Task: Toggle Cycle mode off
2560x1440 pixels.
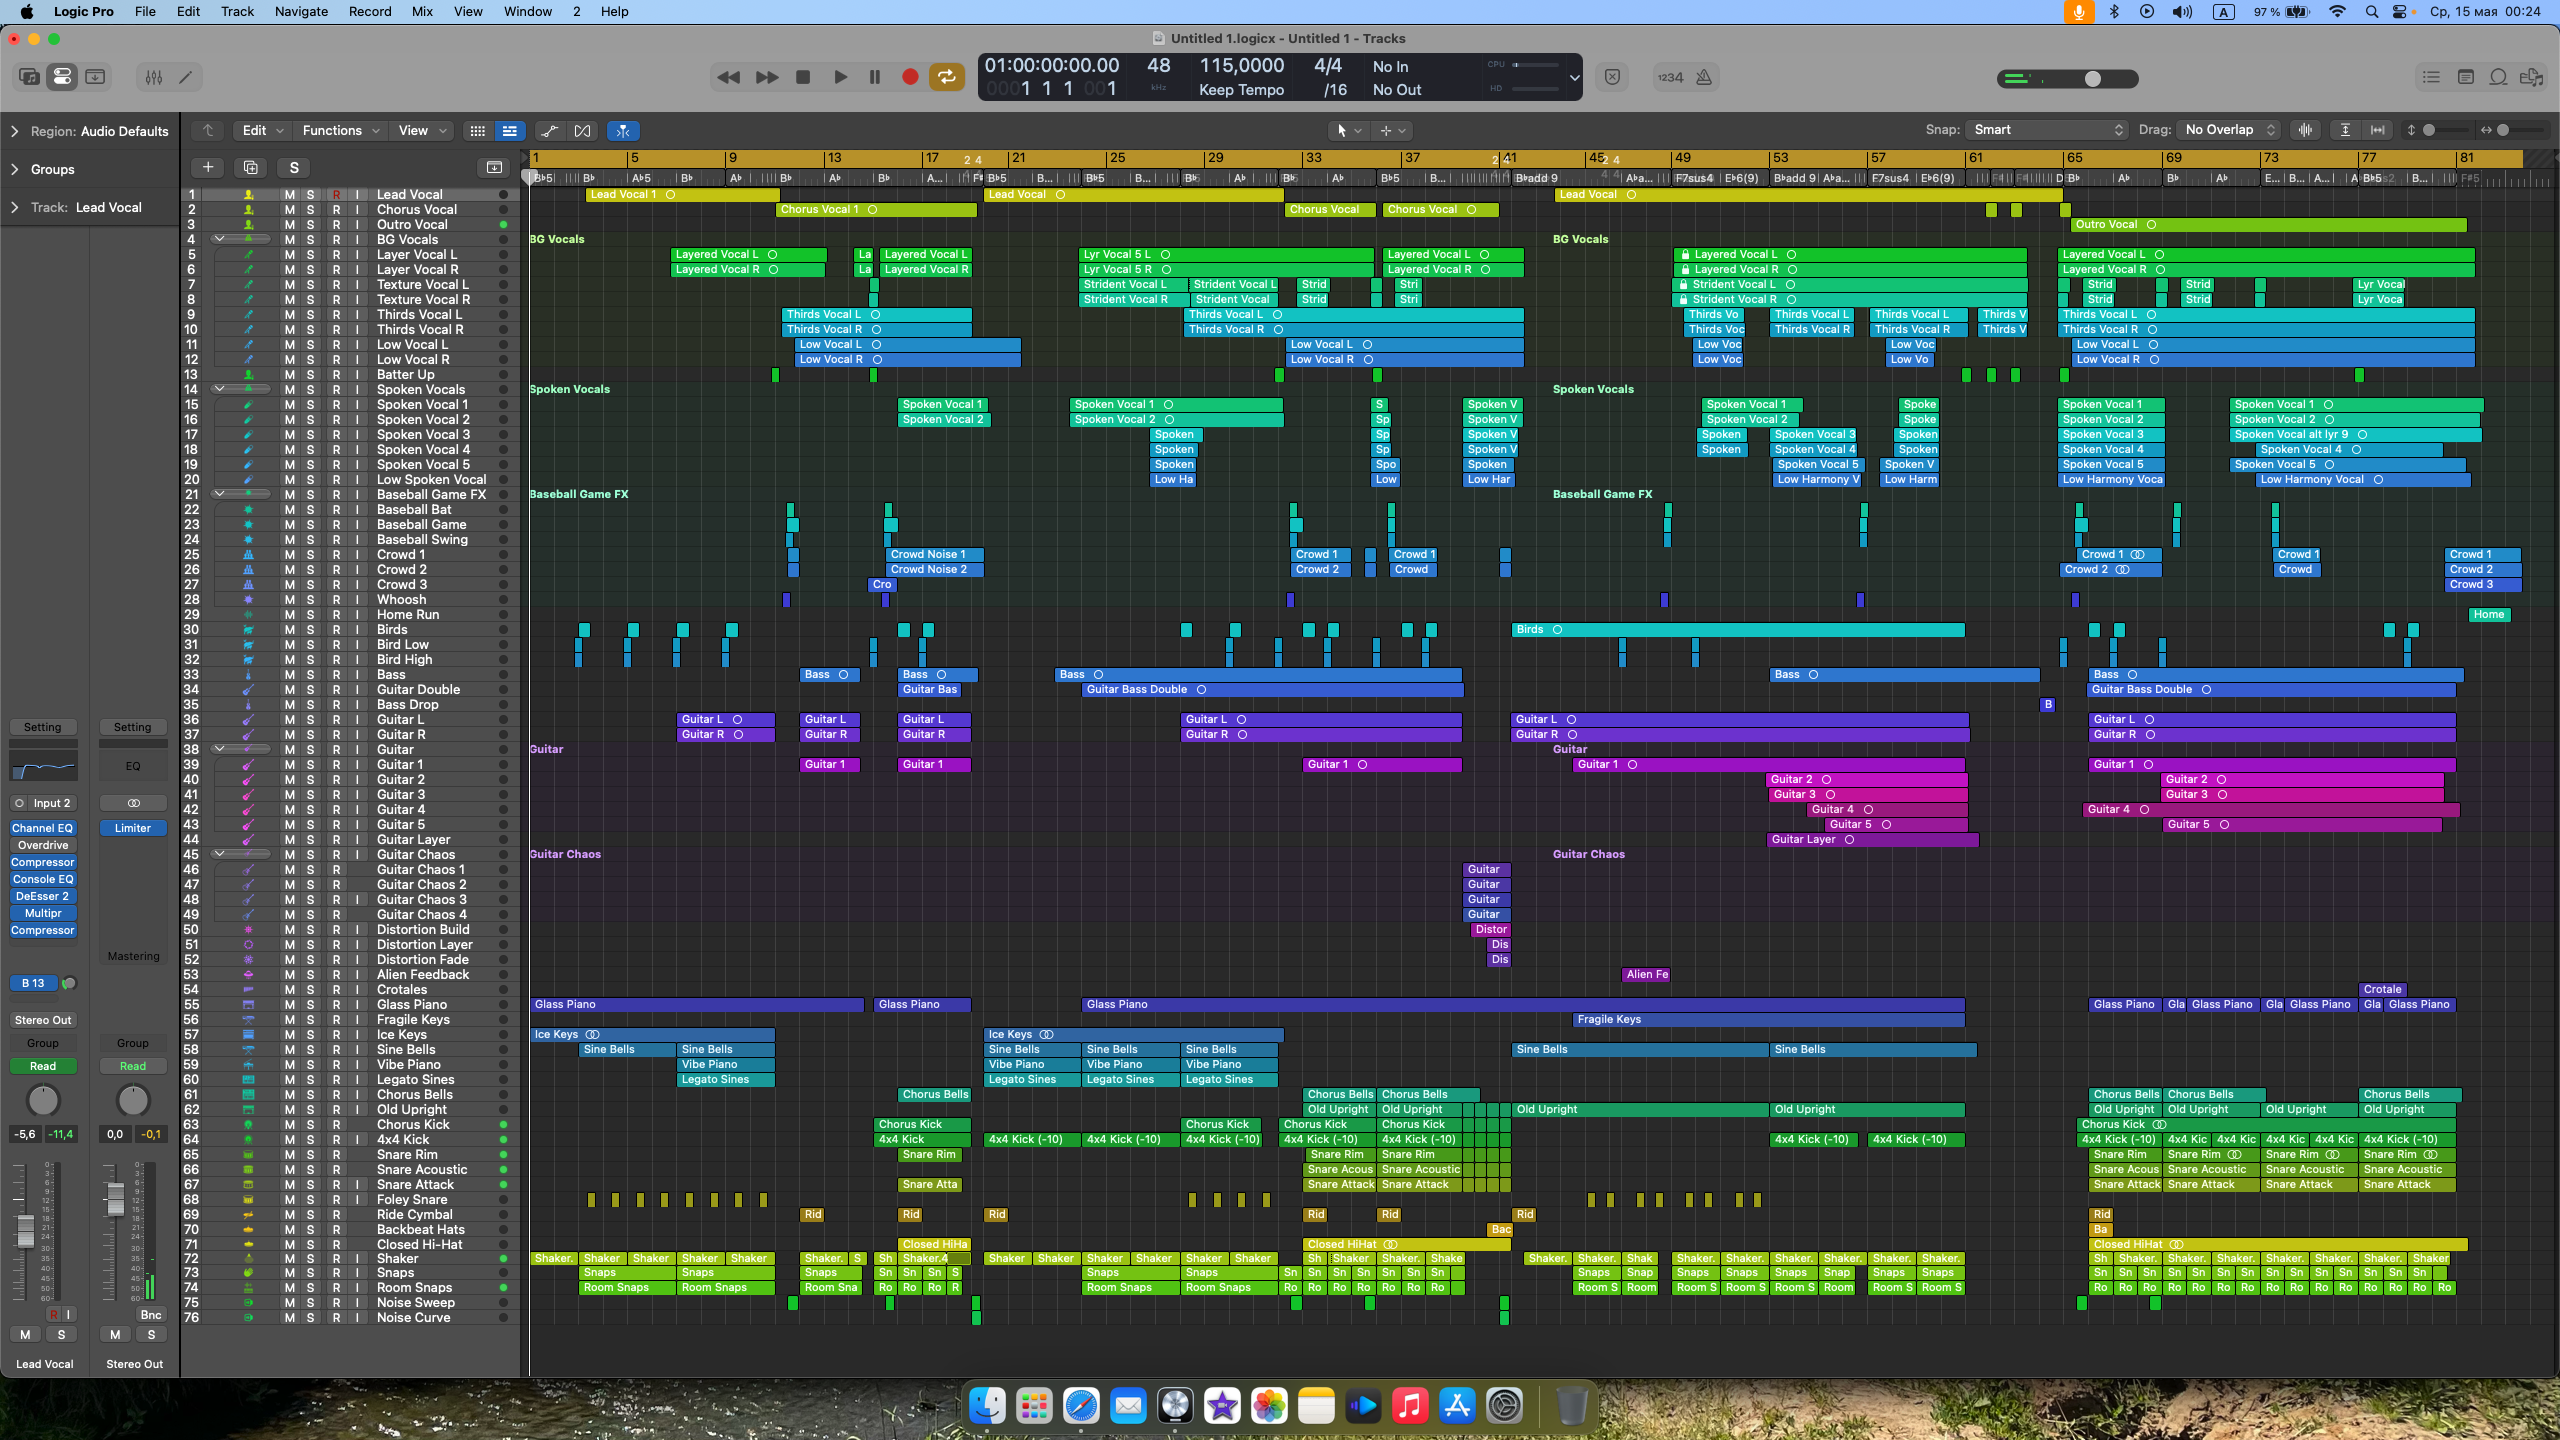Action: coord(945,77)
